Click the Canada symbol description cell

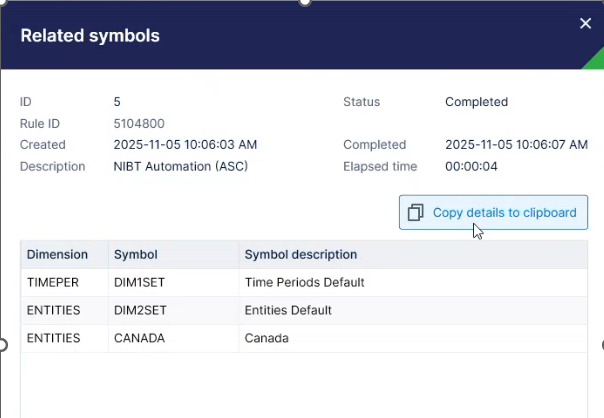point(266,339)
